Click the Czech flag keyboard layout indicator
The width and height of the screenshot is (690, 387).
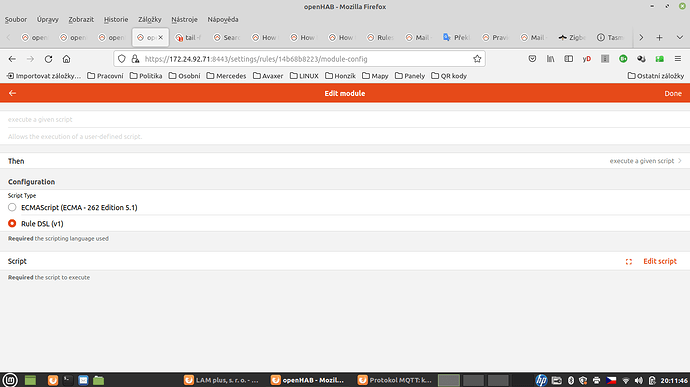click(611, 380)
